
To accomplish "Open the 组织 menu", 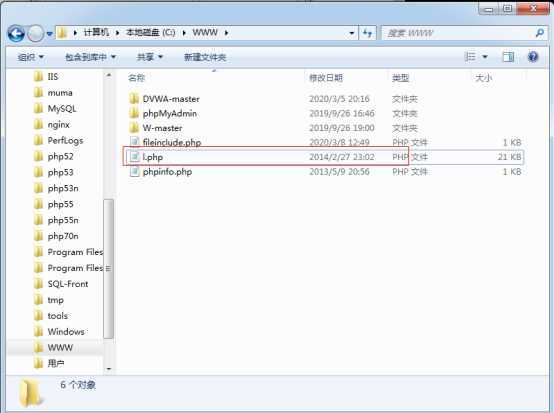I will click(30, 57).
